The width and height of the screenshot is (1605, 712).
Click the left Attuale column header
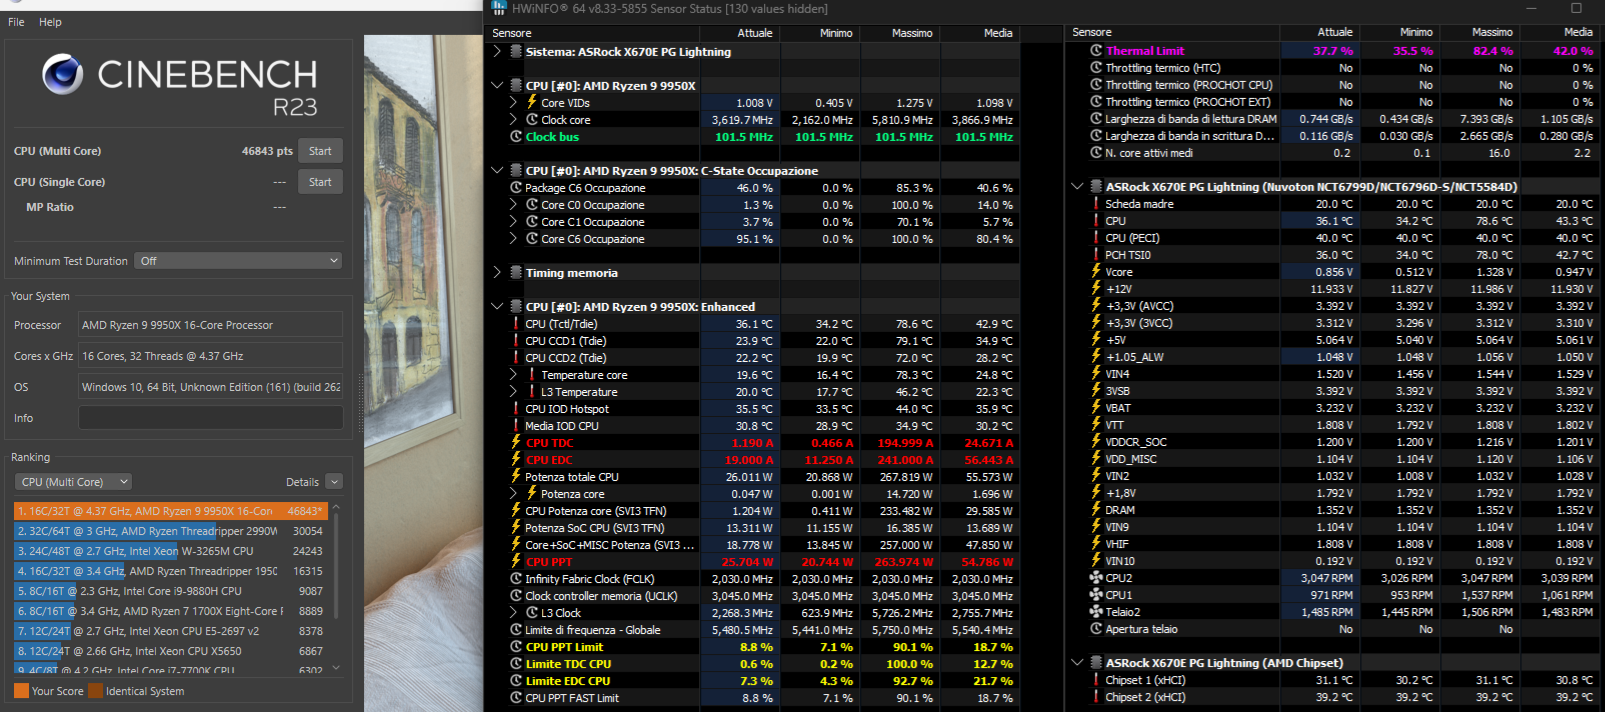point(741,33)
